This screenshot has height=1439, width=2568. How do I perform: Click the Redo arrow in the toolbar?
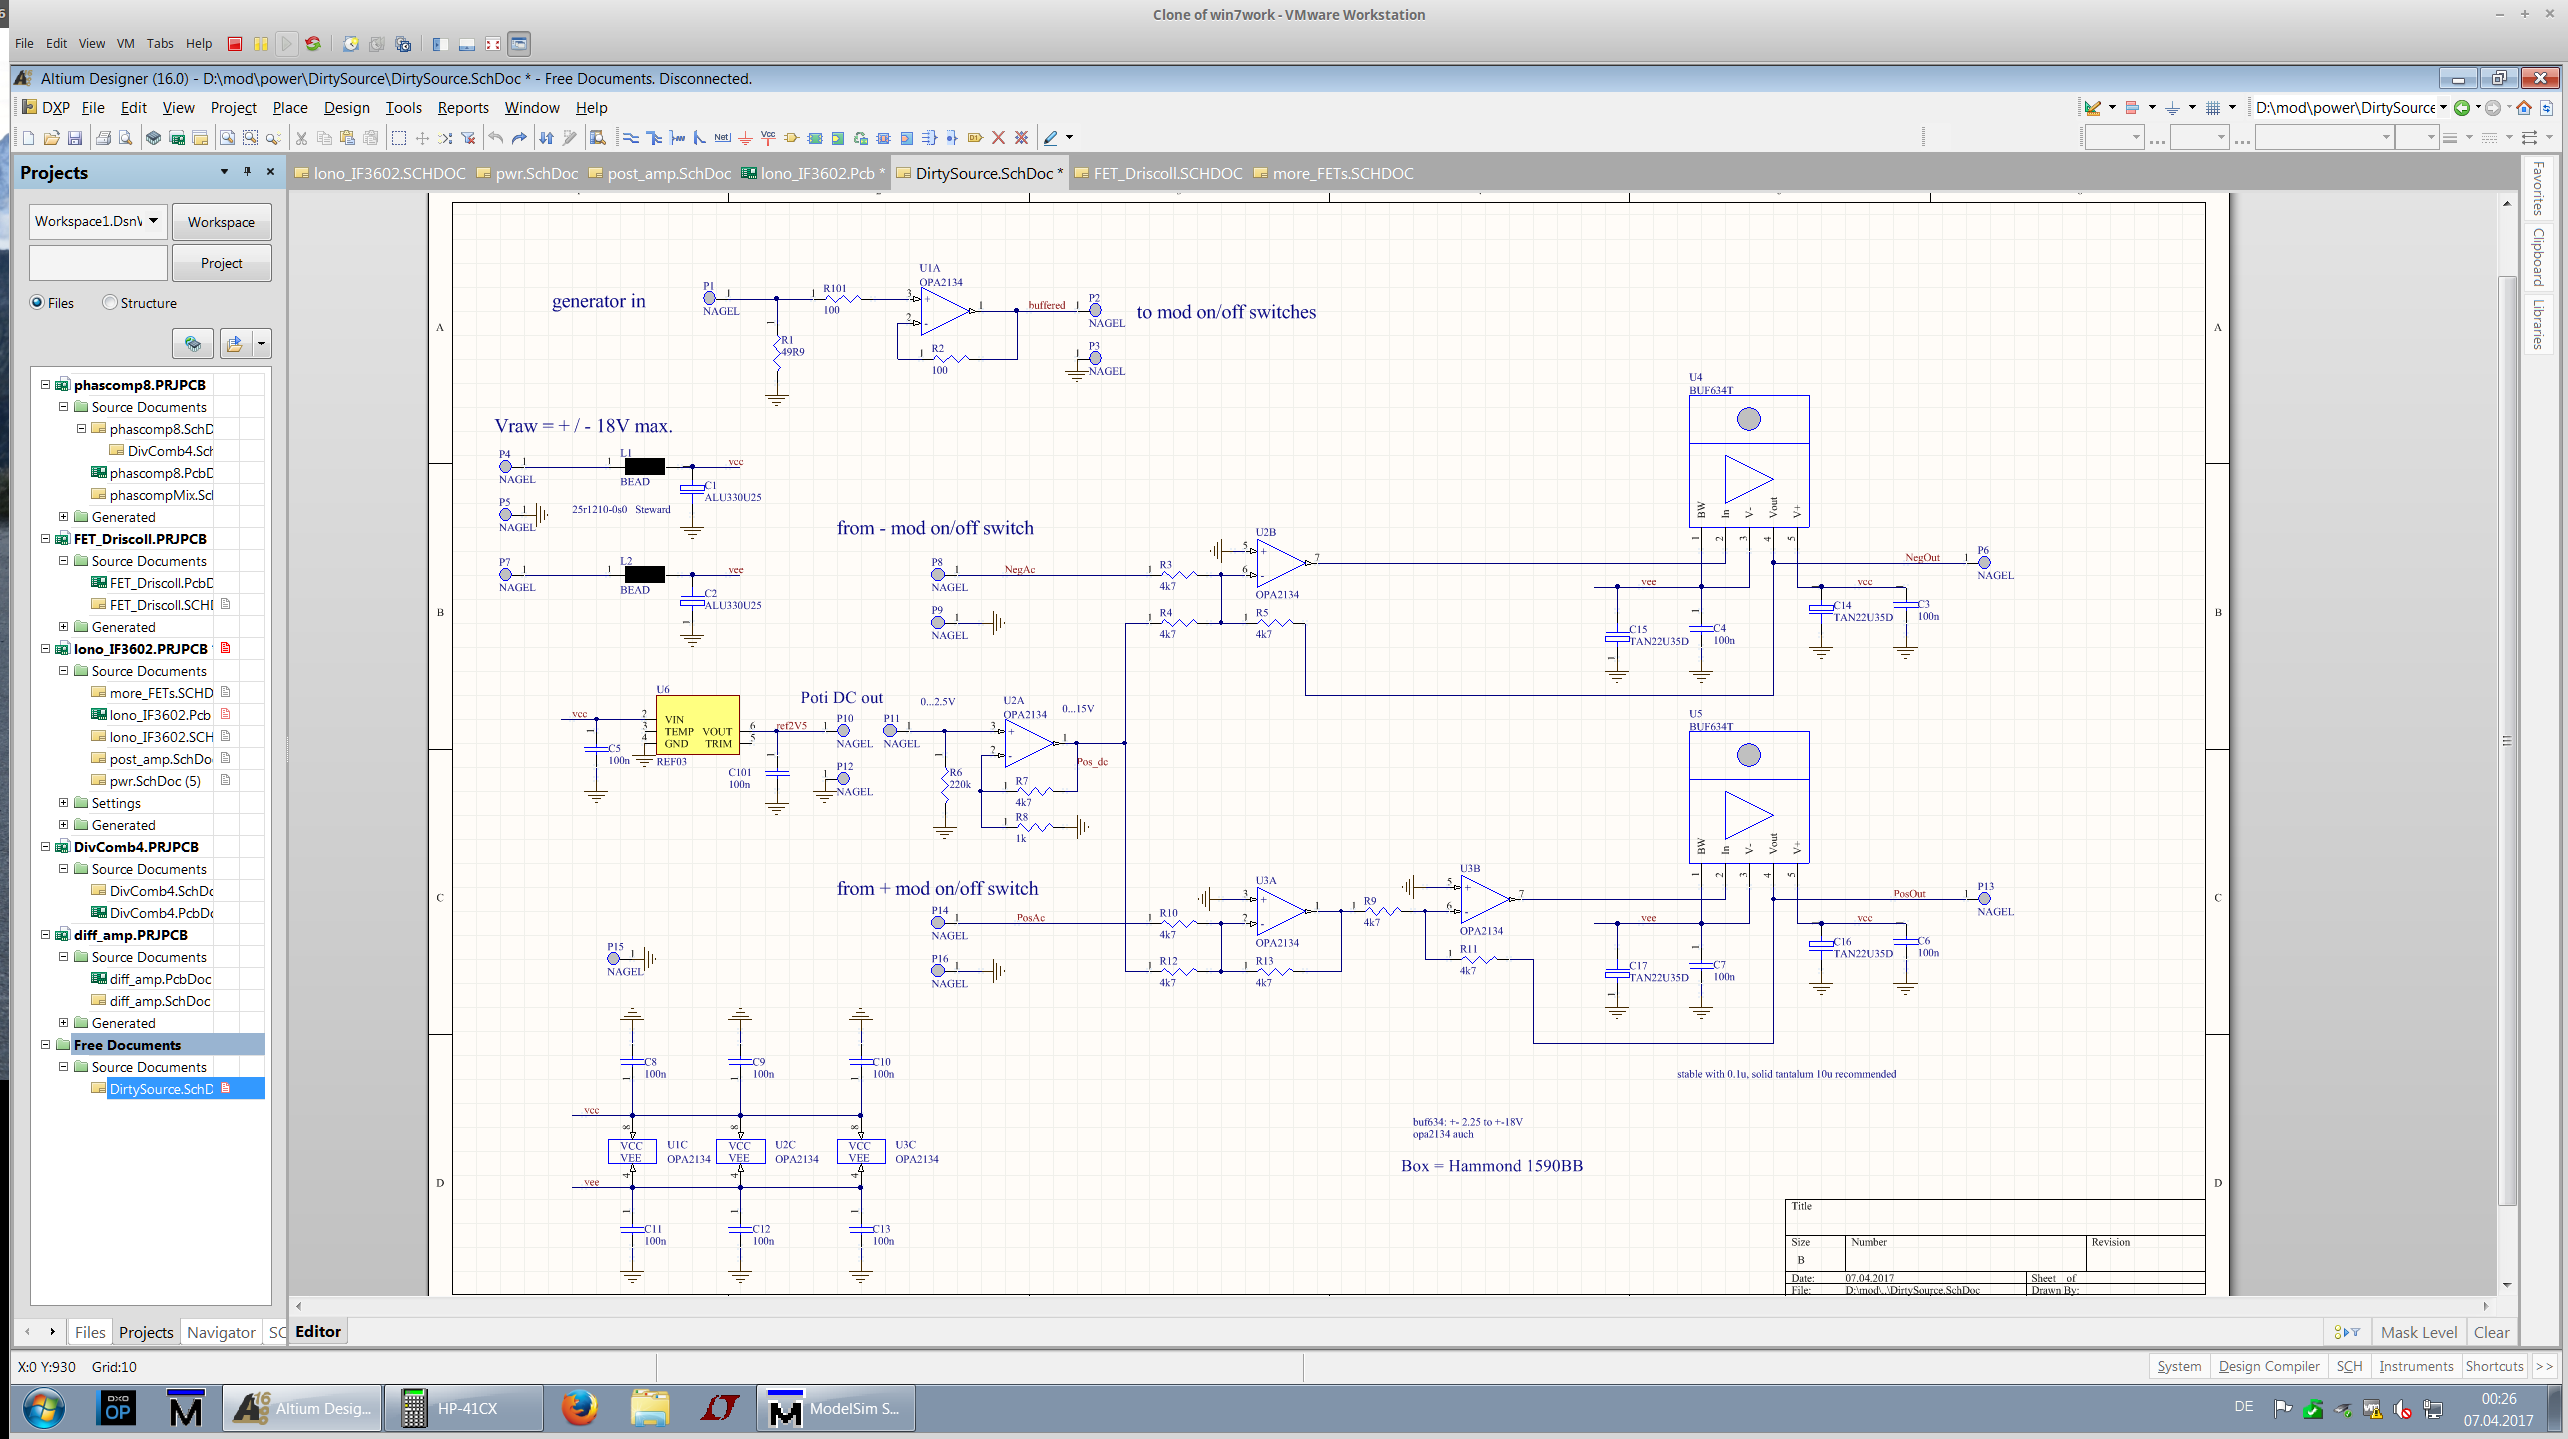point(518,138)
